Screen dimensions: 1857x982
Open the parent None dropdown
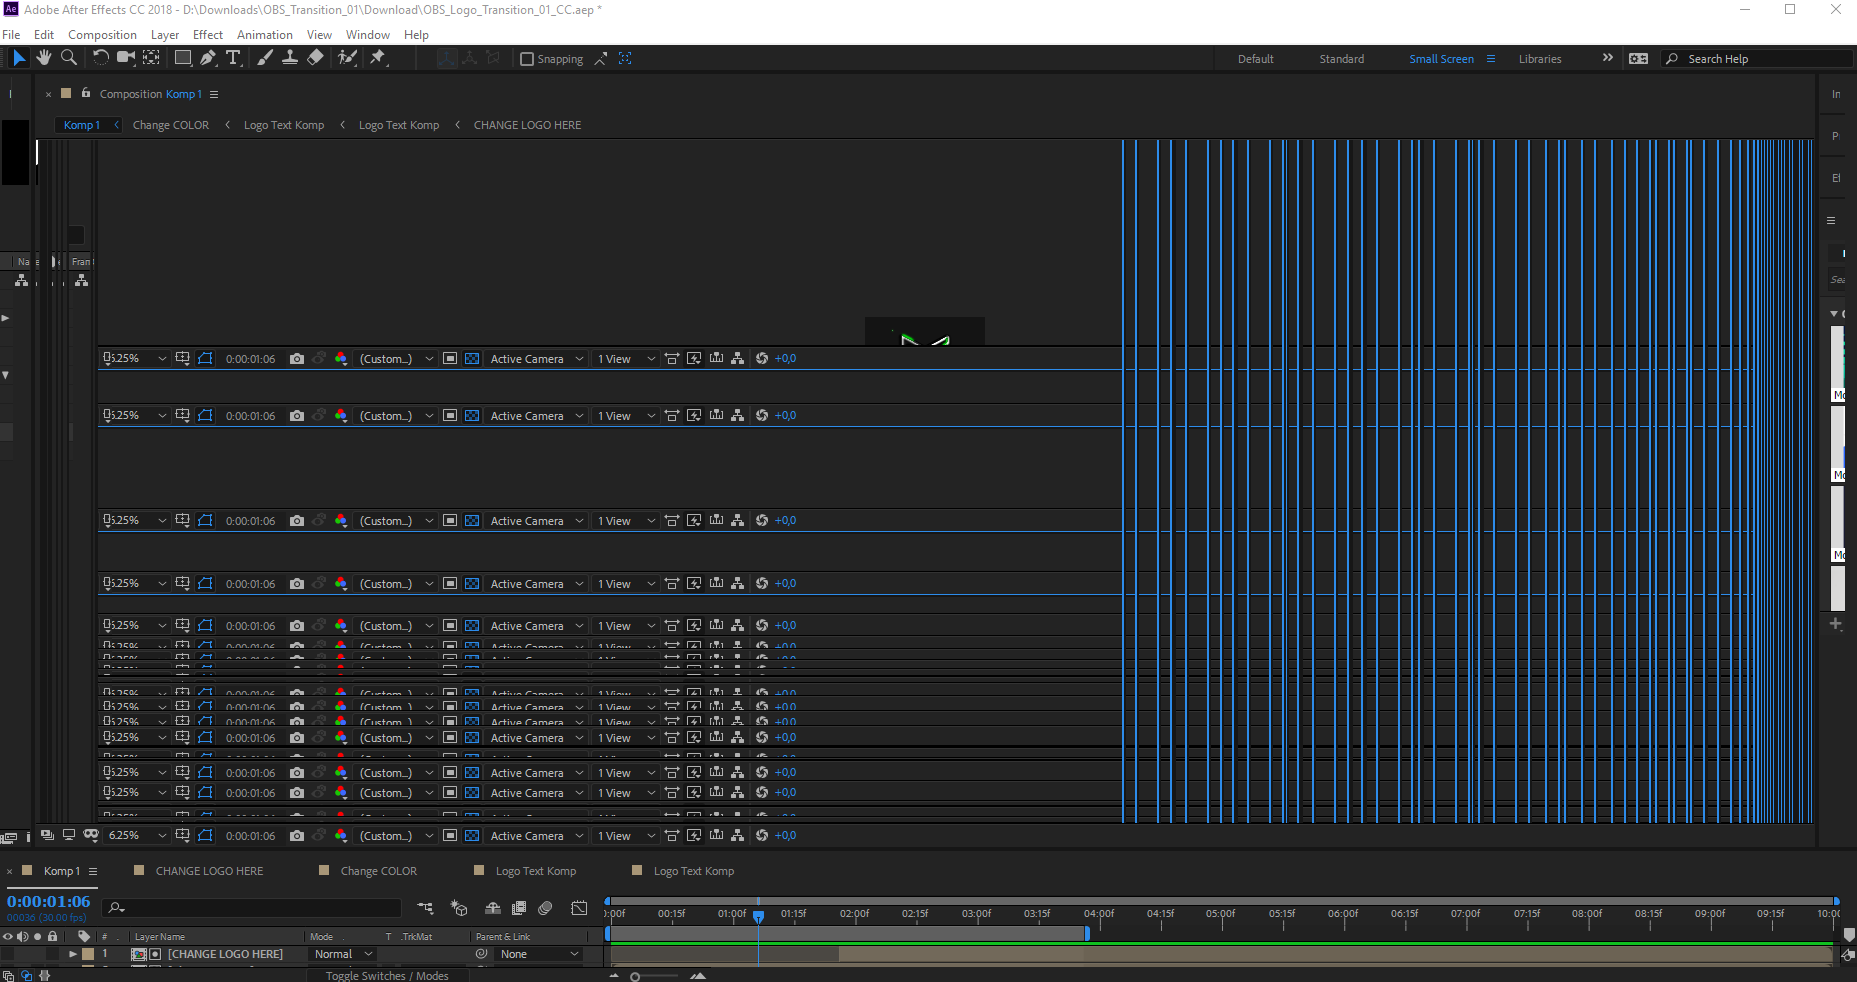pos(539,954)
